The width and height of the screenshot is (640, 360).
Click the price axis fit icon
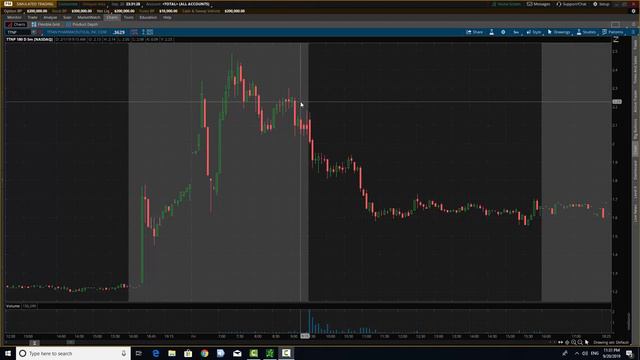point(616,40)
